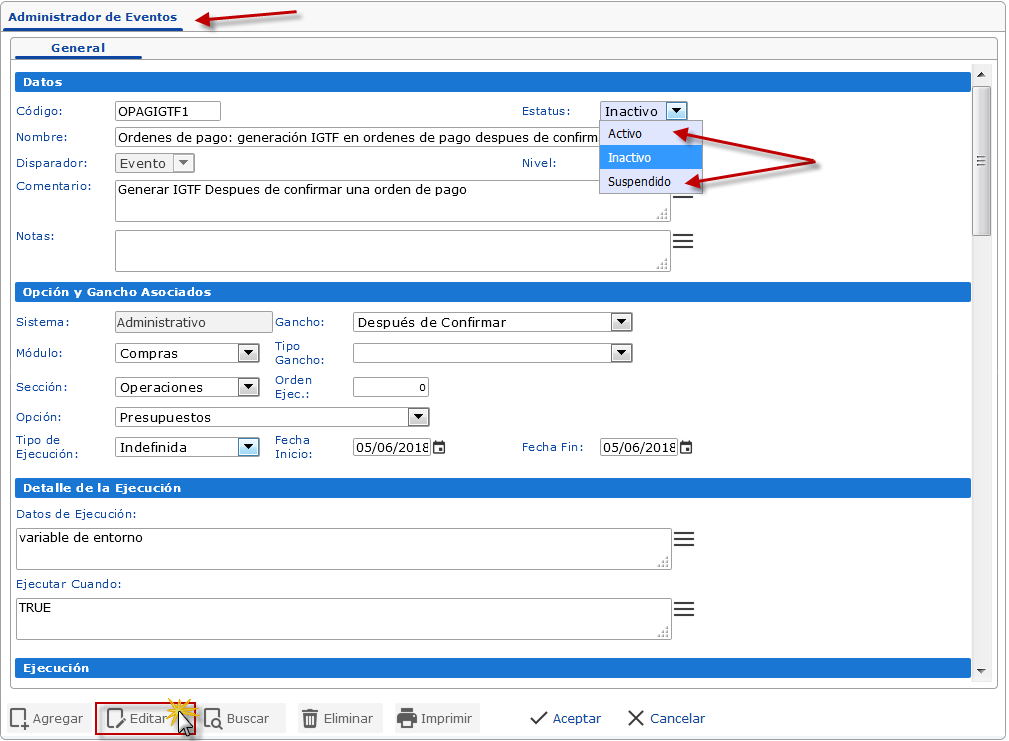Click the Opción y Gancho Asociados header
This screenshot has height=741, width=1009.
coord(493,292)
